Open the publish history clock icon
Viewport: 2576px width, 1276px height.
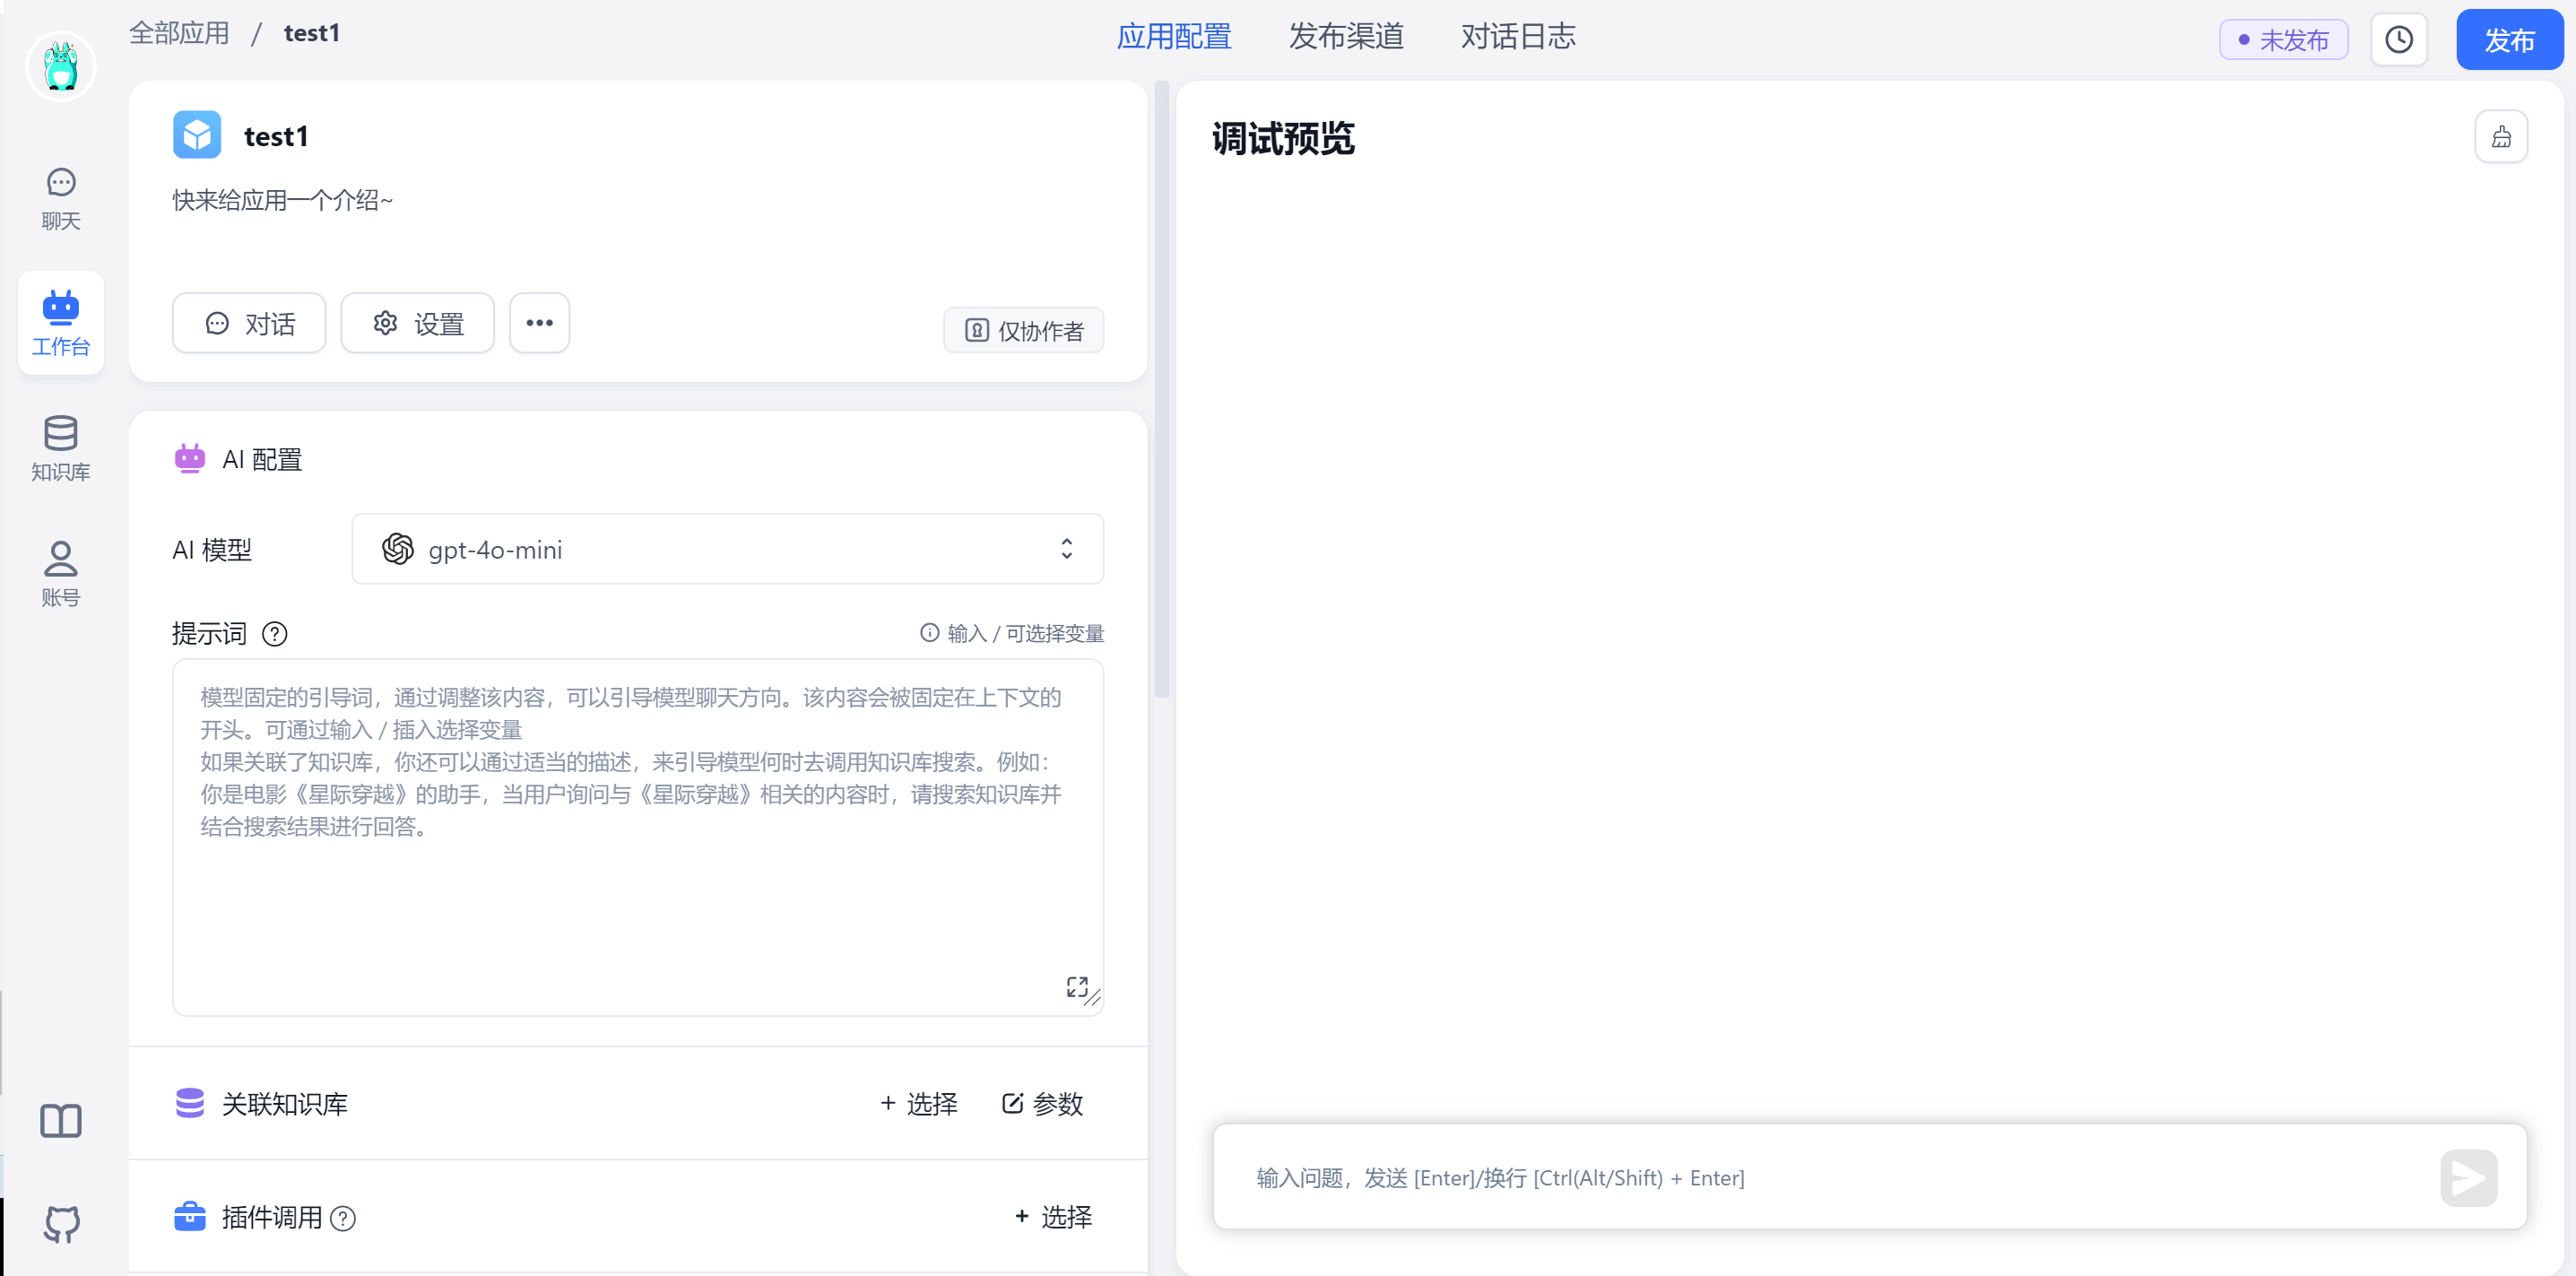(2398, 40)
